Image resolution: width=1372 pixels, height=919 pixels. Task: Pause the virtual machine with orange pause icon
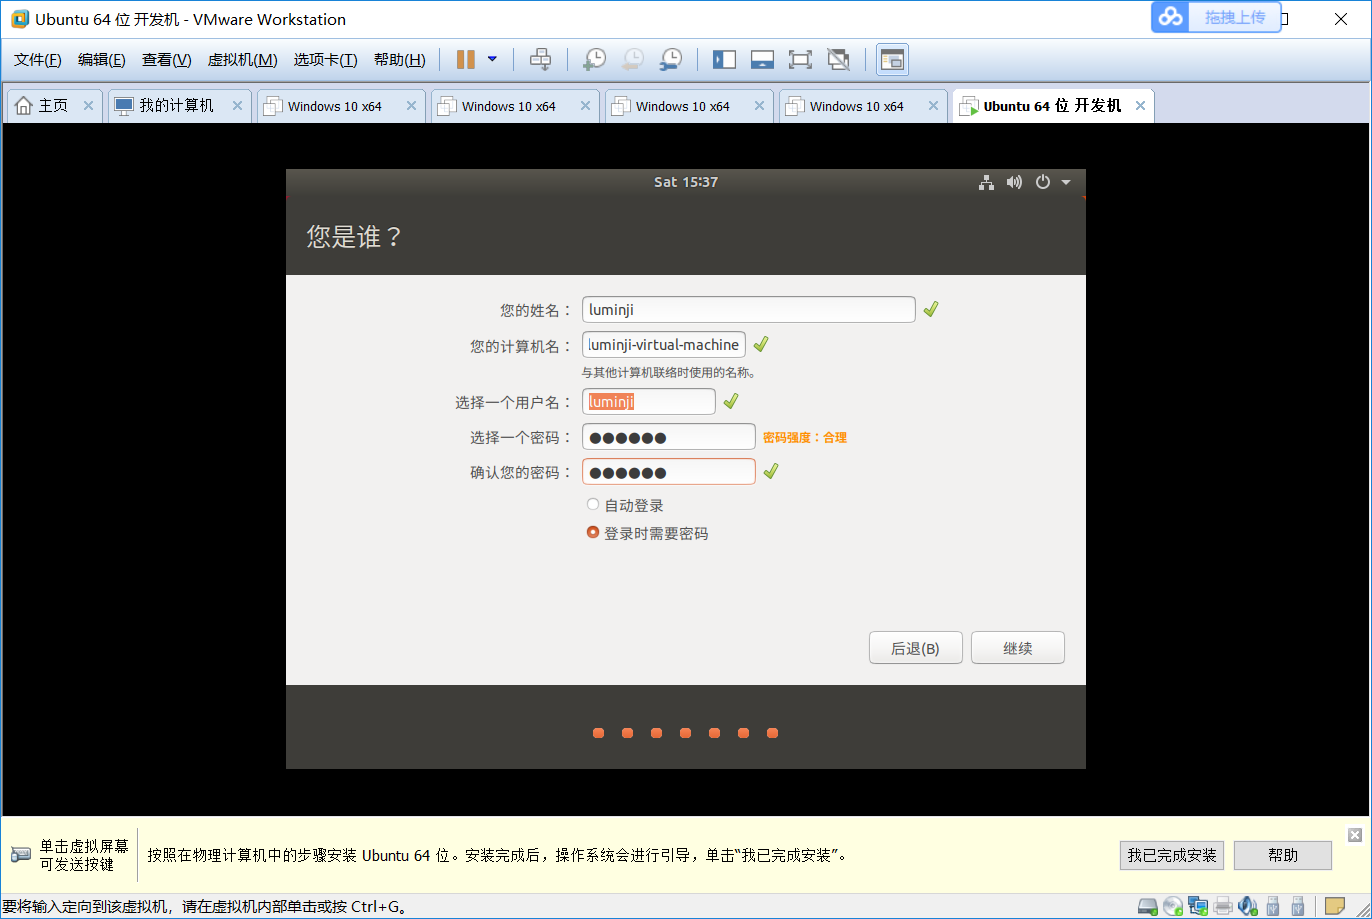click(x=465, y=60)
